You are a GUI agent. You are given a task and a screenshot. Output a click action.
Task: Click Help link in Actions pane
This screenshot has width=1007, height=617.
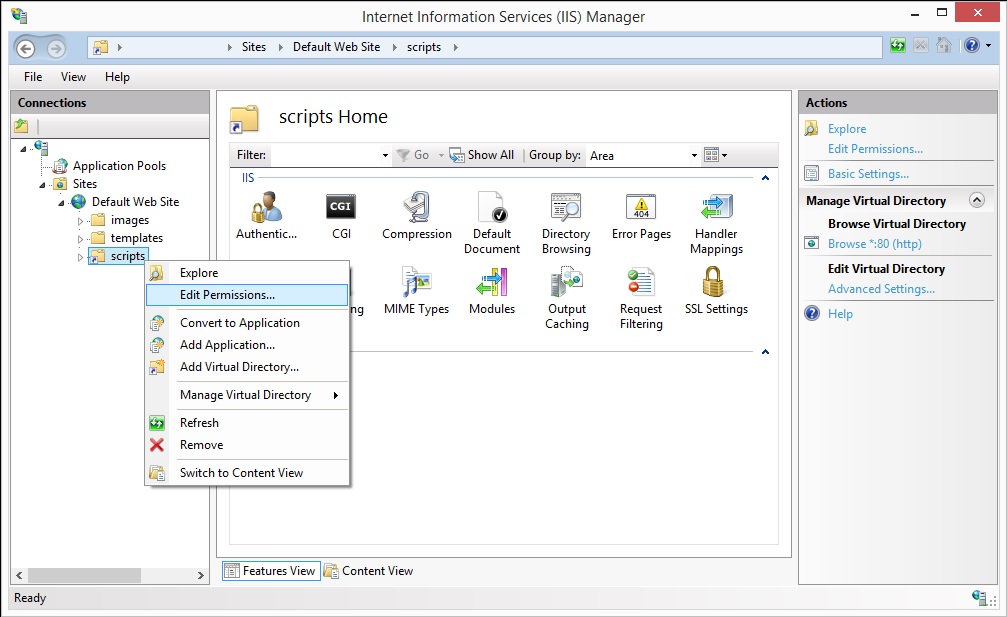[x=840, y=314]
